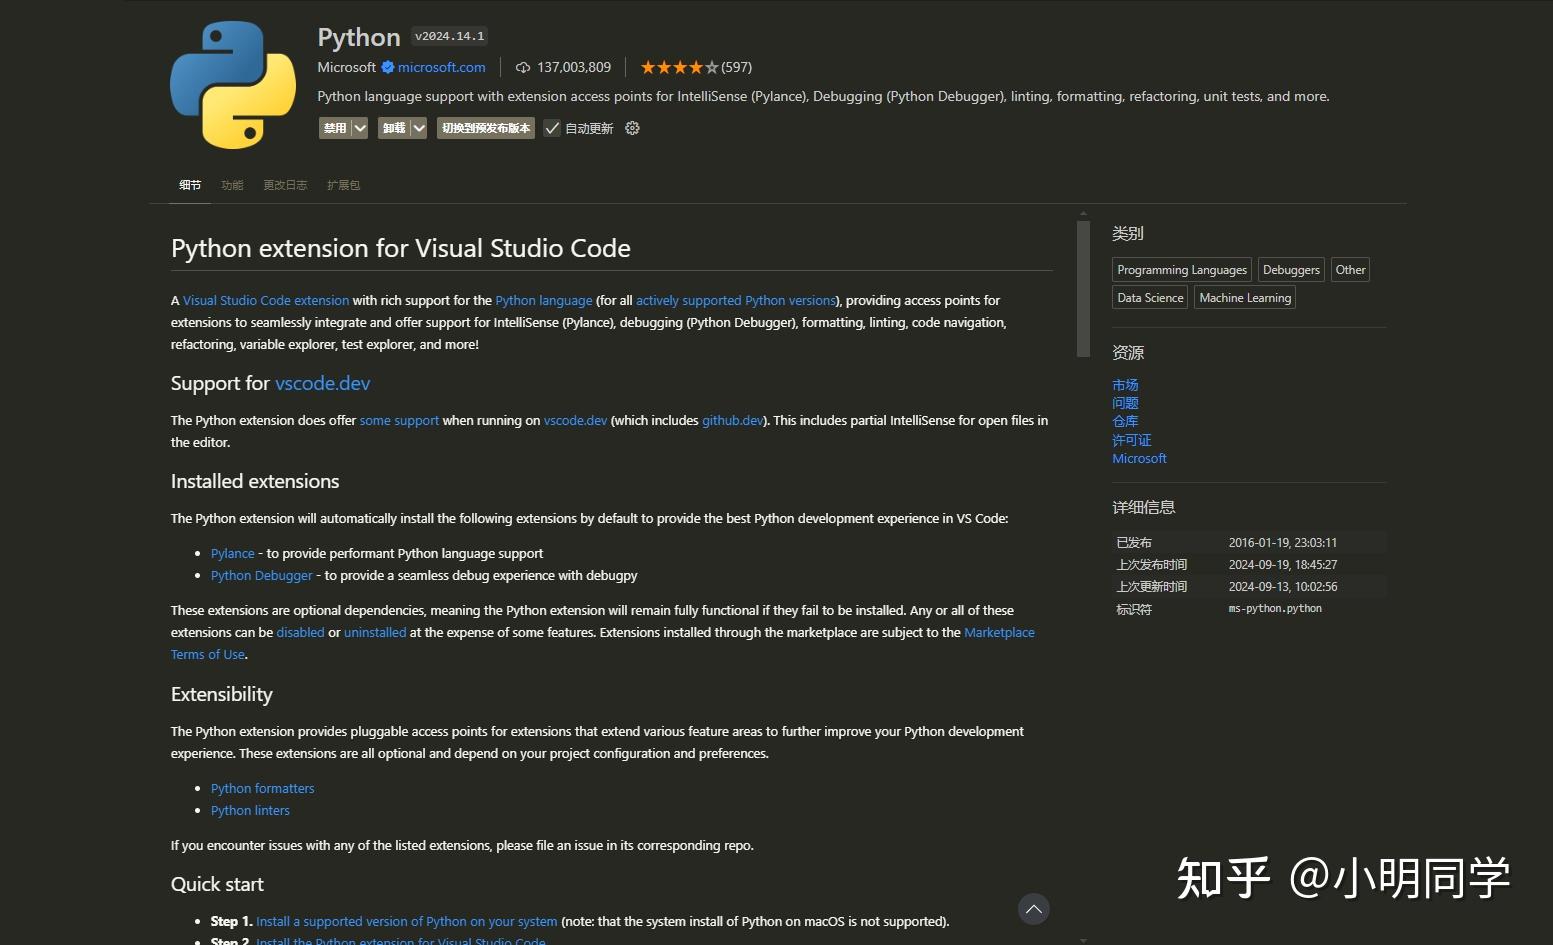This screenshot has width=1553, height=945.
Task: Open the 更改日志 tab
Action: [285, 185]
